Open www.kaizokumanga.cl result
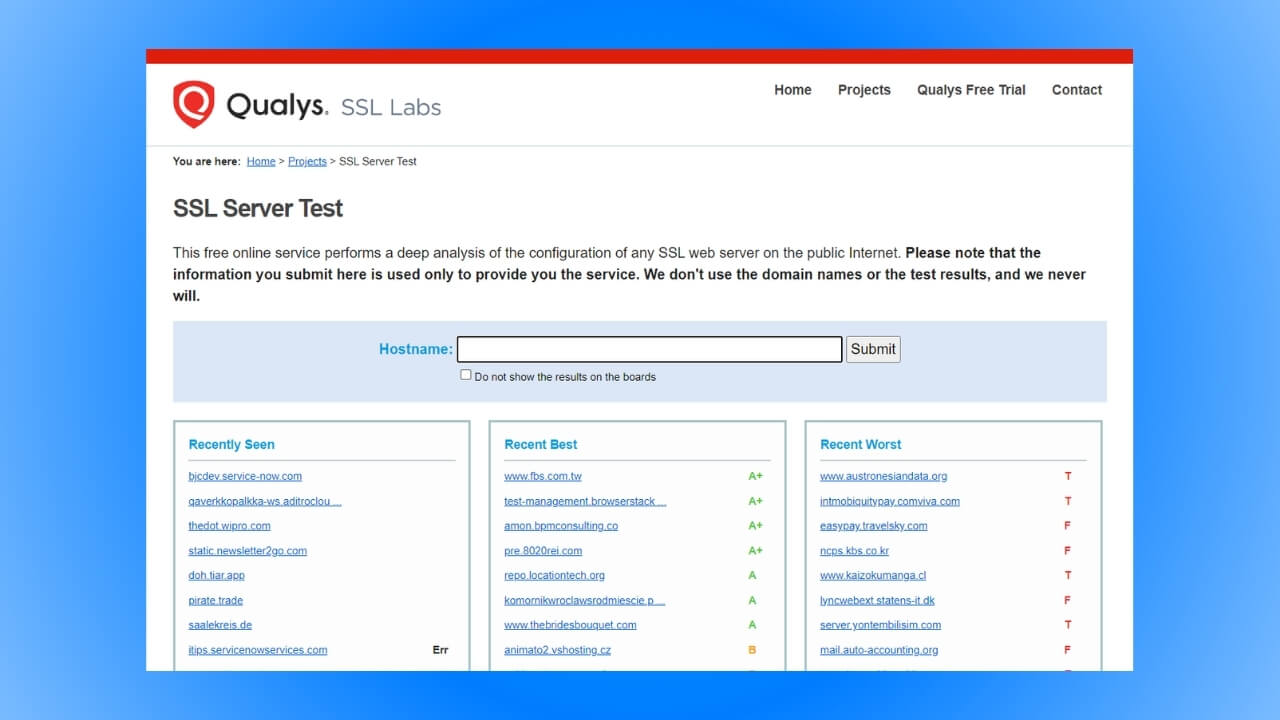Viewport: 1280px width, 720px height. 873,576
